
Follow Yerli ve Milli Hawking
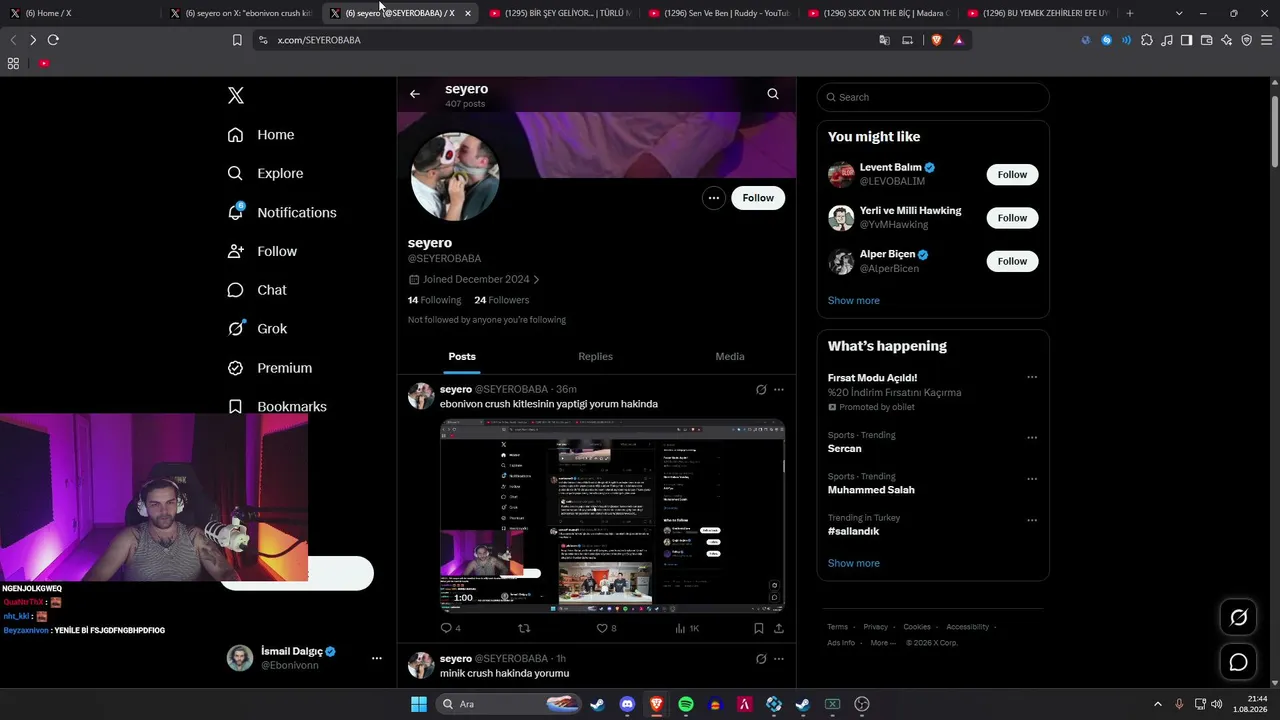pyautogui.click(x=1012, y=218)
